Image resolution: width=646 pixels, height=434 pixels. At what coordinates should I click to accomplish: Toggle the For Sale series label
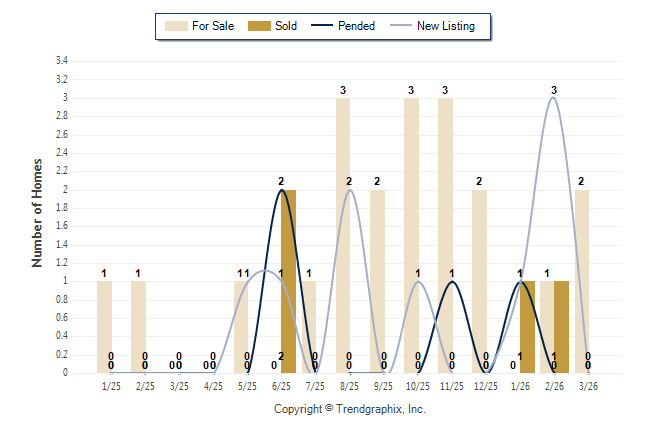point(212,26)
